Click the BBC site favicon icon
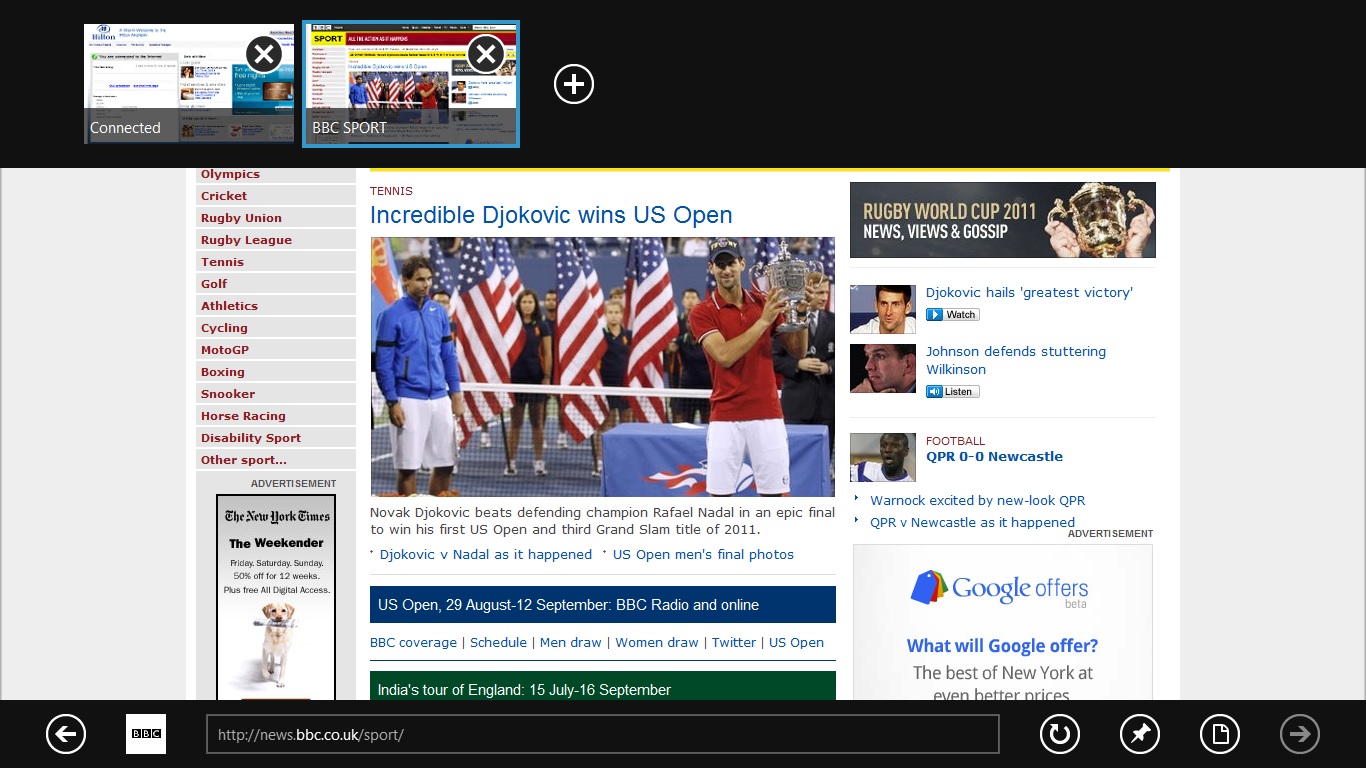Screen dimensions: 1366x768 [x=146, y=734]
